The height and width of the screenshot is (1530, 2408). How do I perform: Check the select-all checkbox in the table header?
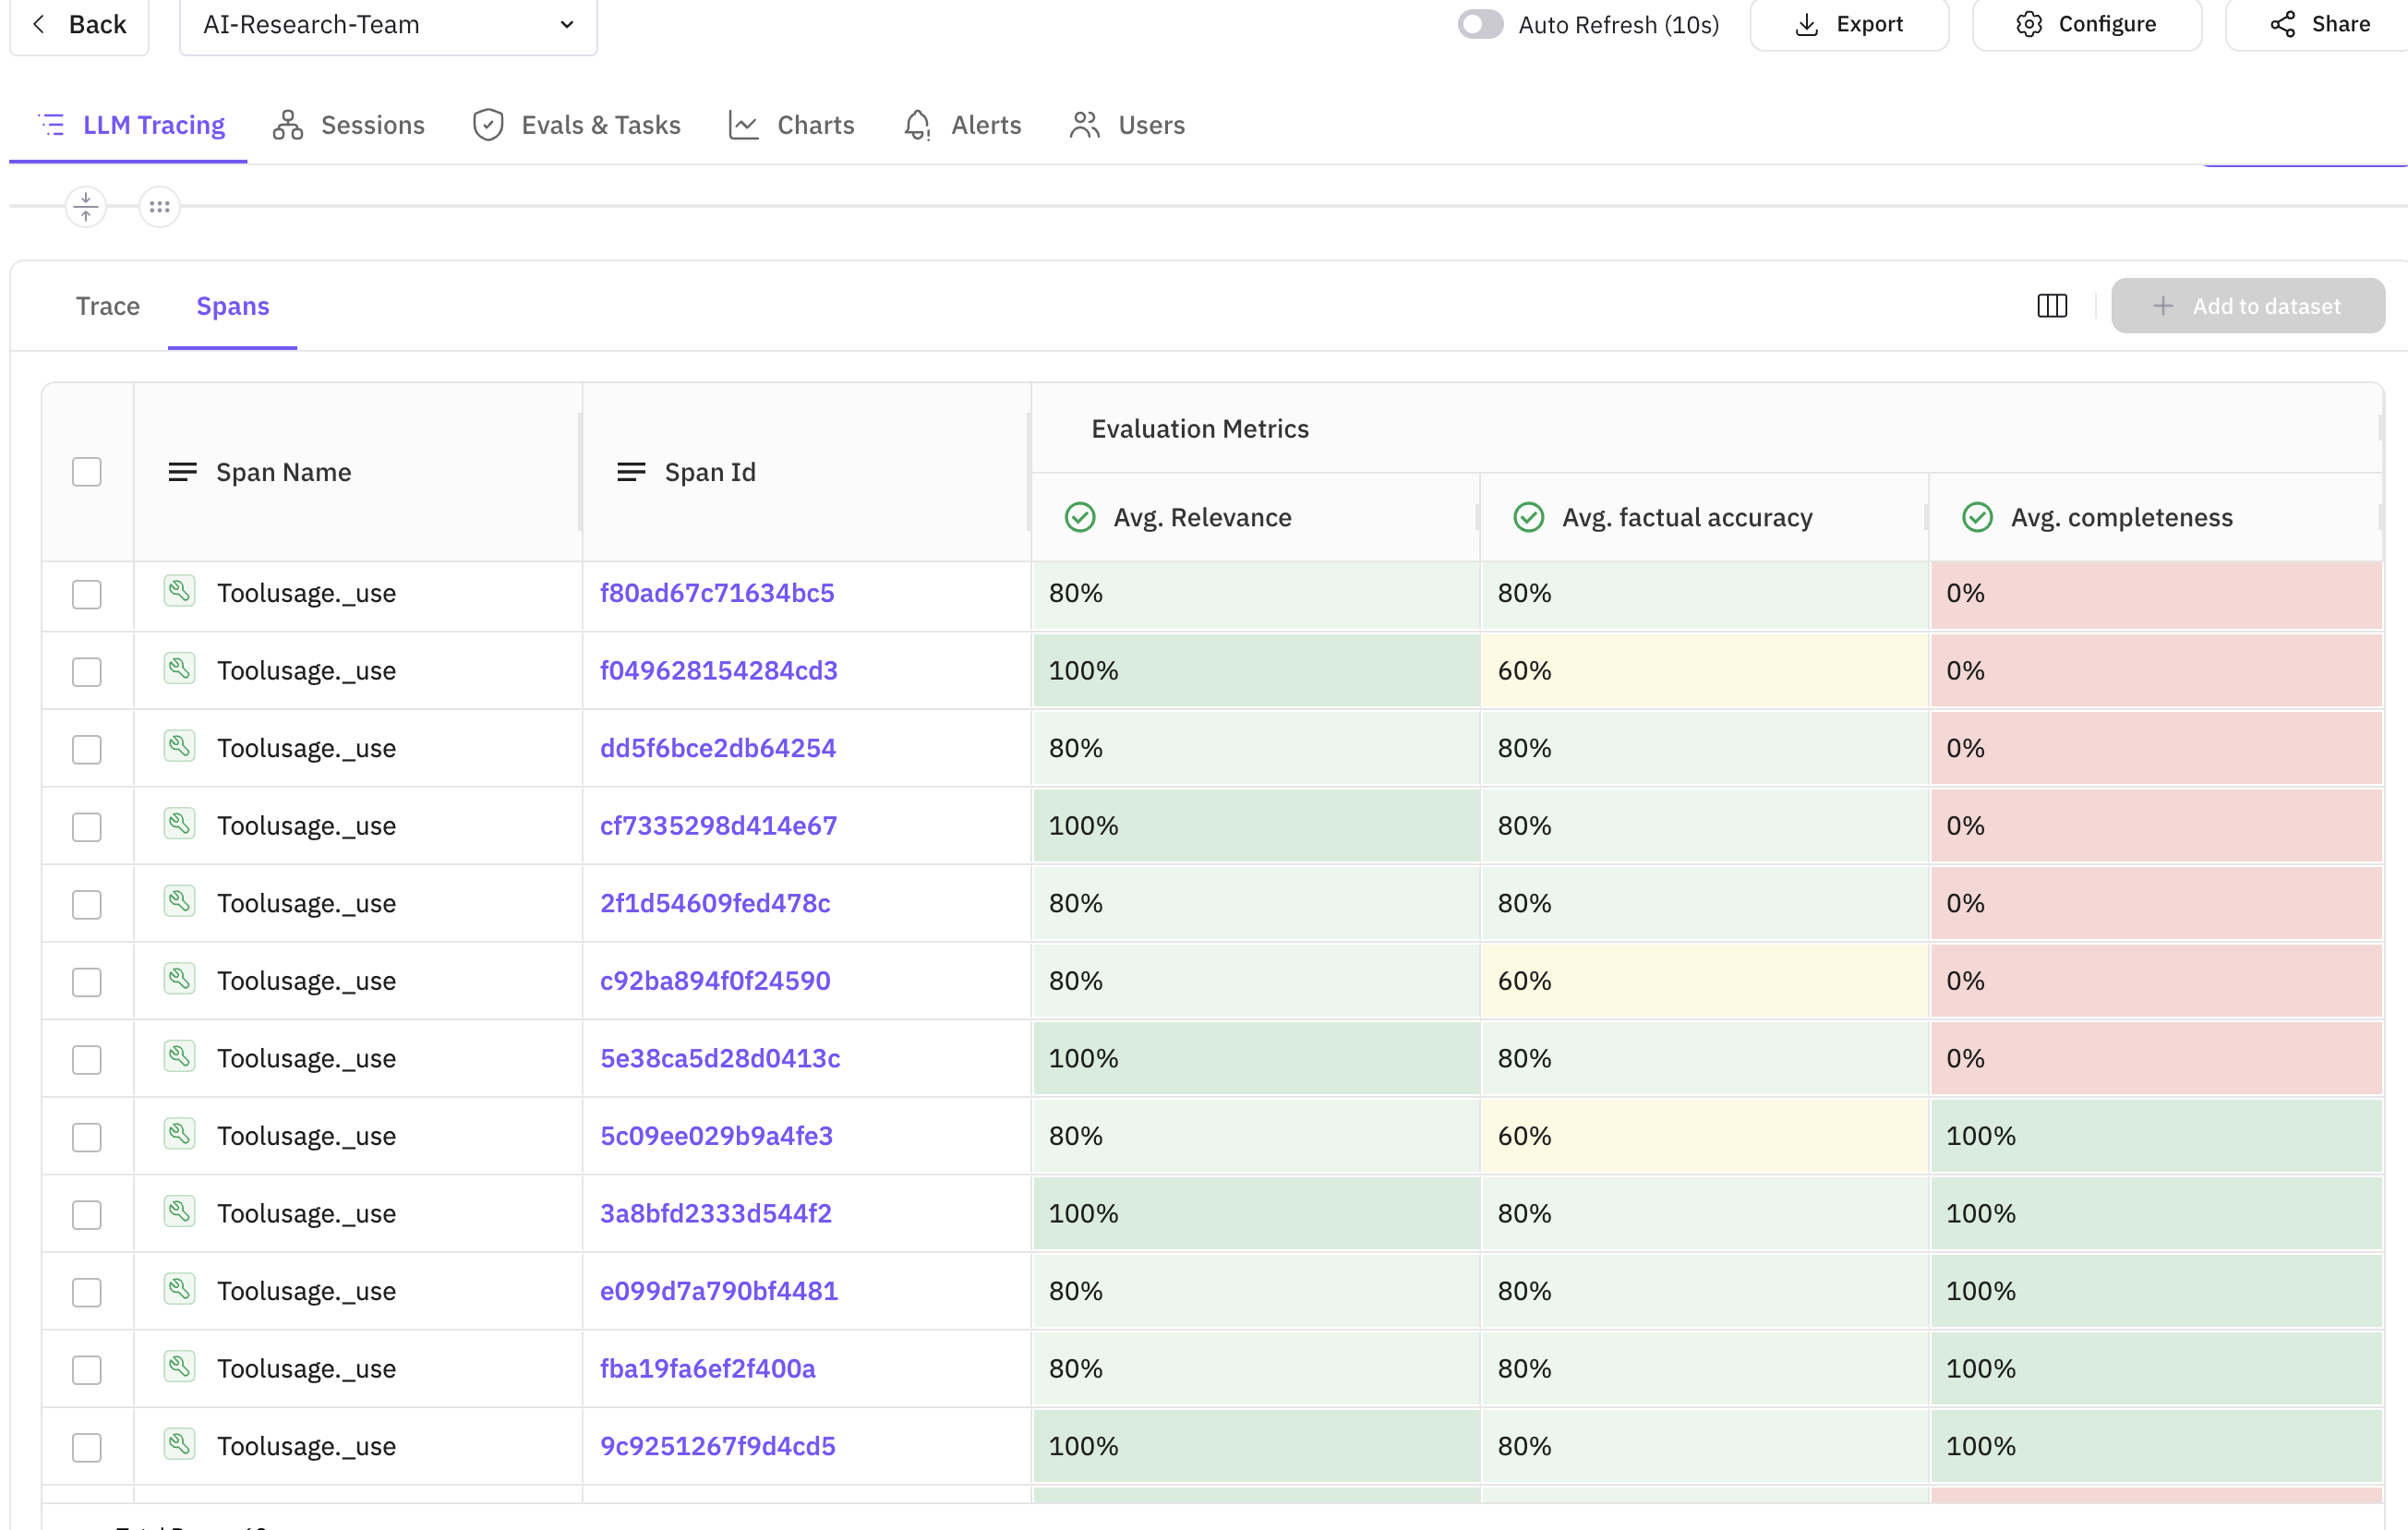coord(87,470)
